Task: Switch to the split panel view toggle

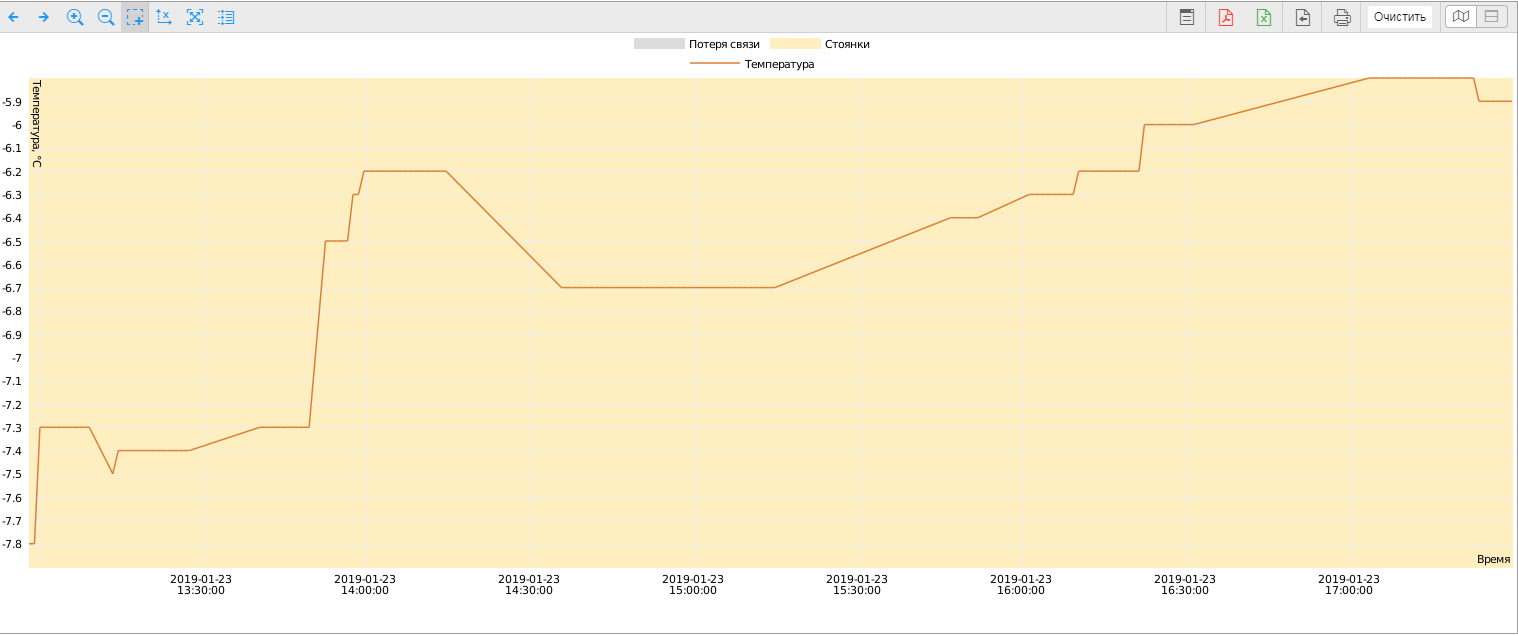Action: coord(1491,17)
